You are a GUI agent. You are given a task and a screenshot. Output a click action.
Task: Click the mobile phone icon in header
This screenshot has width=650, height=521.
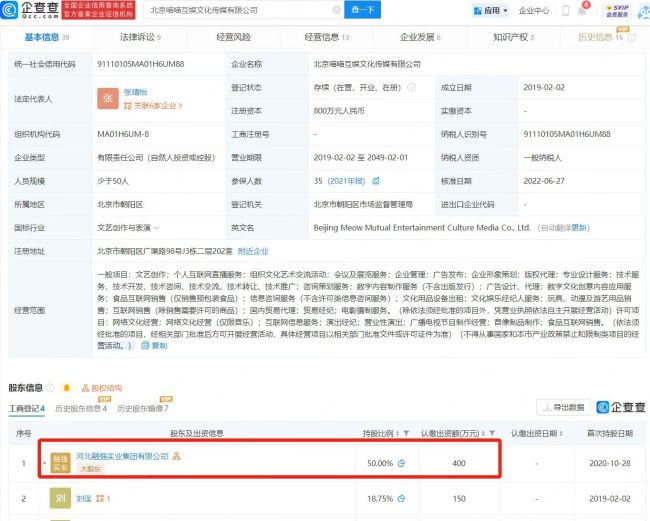coord(565,11)
